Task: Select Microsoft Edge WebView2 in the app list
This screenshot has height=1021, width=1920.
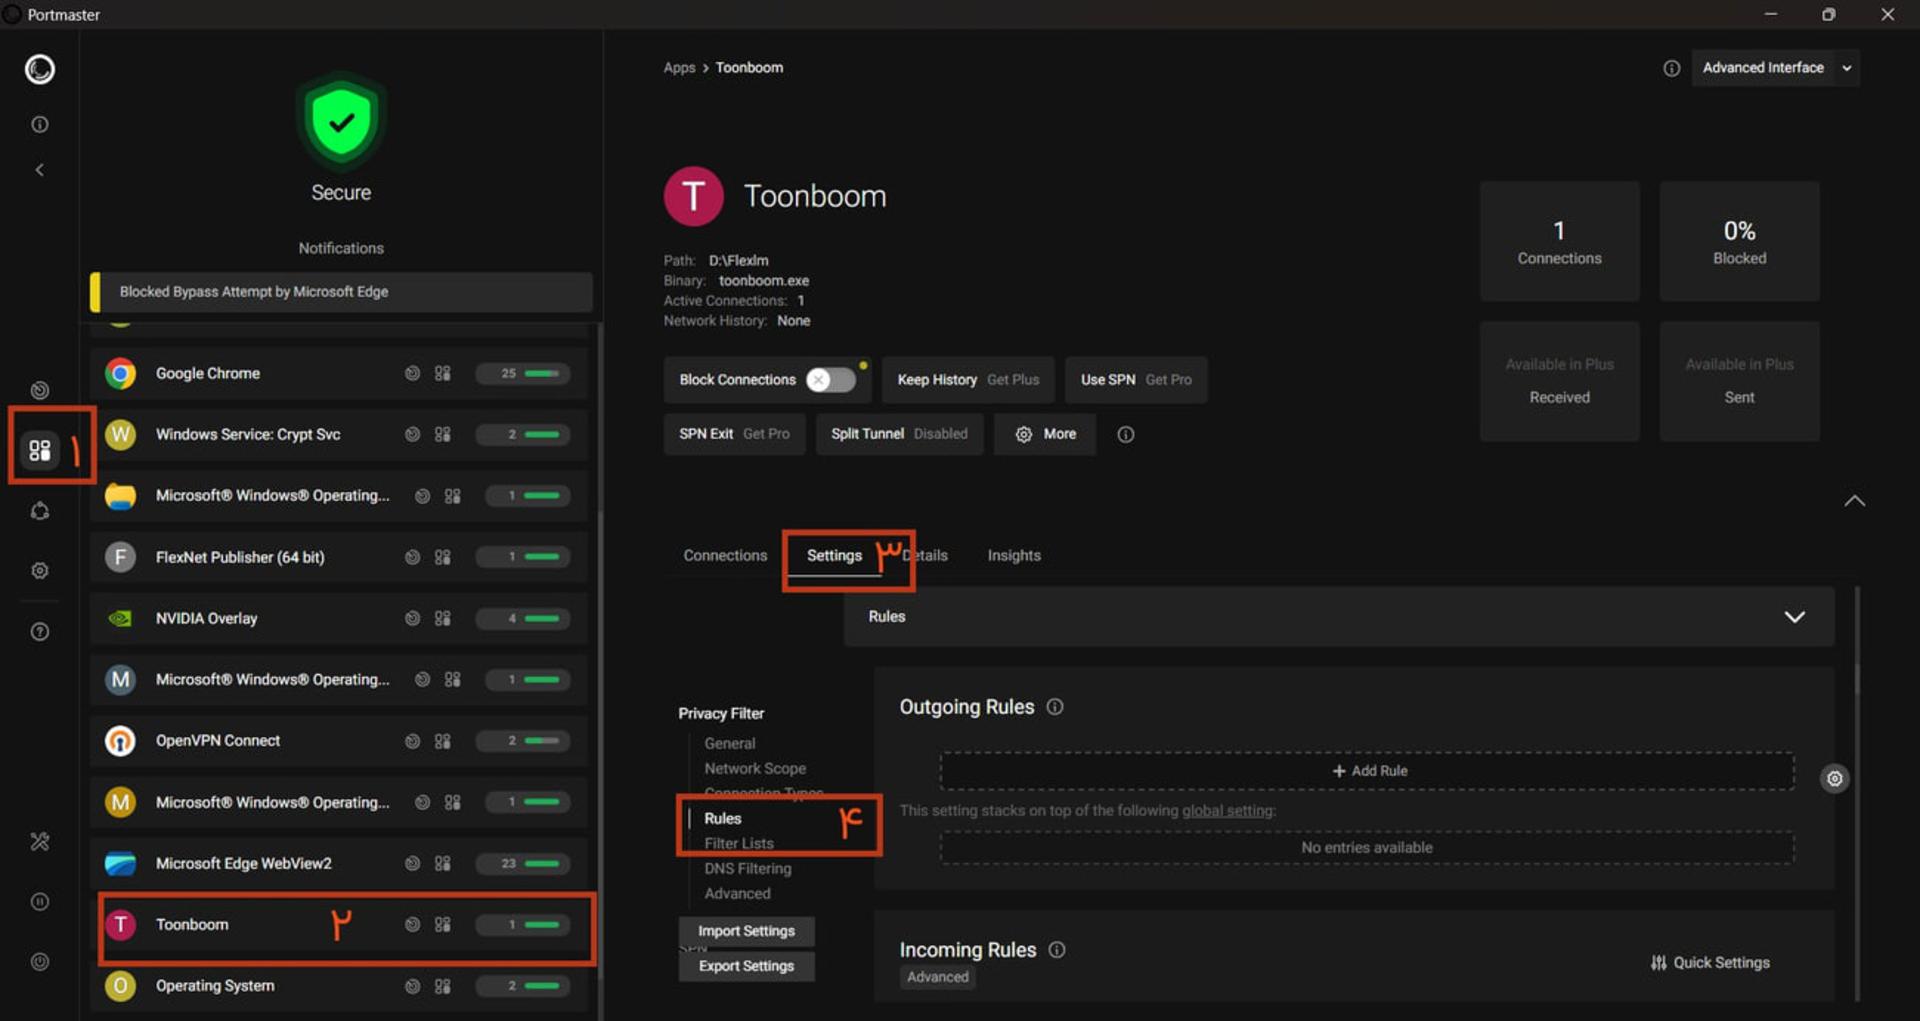Action: pos(339,863)
